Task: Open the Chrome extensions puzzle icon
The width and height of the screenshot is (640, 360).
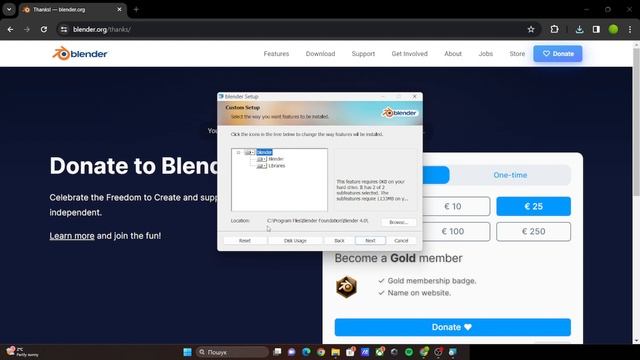Action: 554,29
